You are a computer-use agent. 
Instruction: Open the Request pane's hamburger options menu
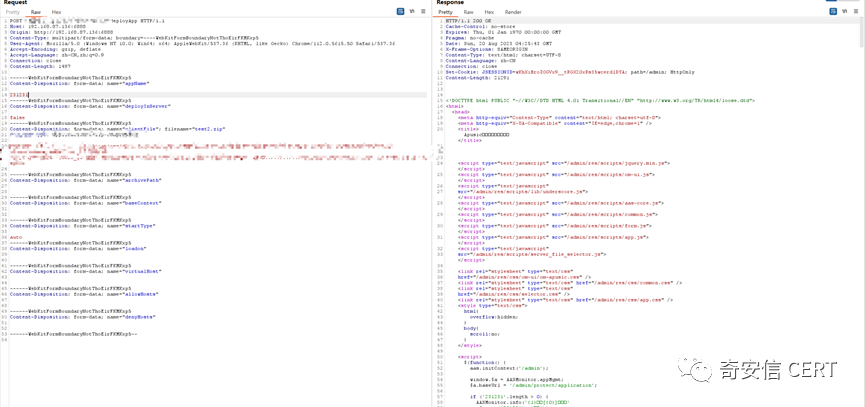[423, 12]
